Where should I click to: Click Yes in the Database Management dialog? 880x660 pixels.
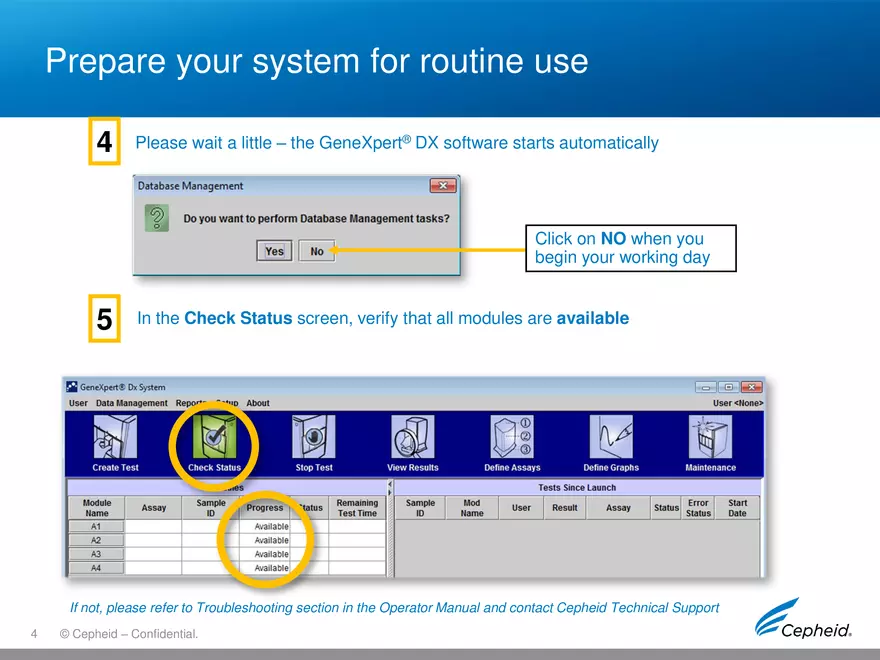coord(274,251)
